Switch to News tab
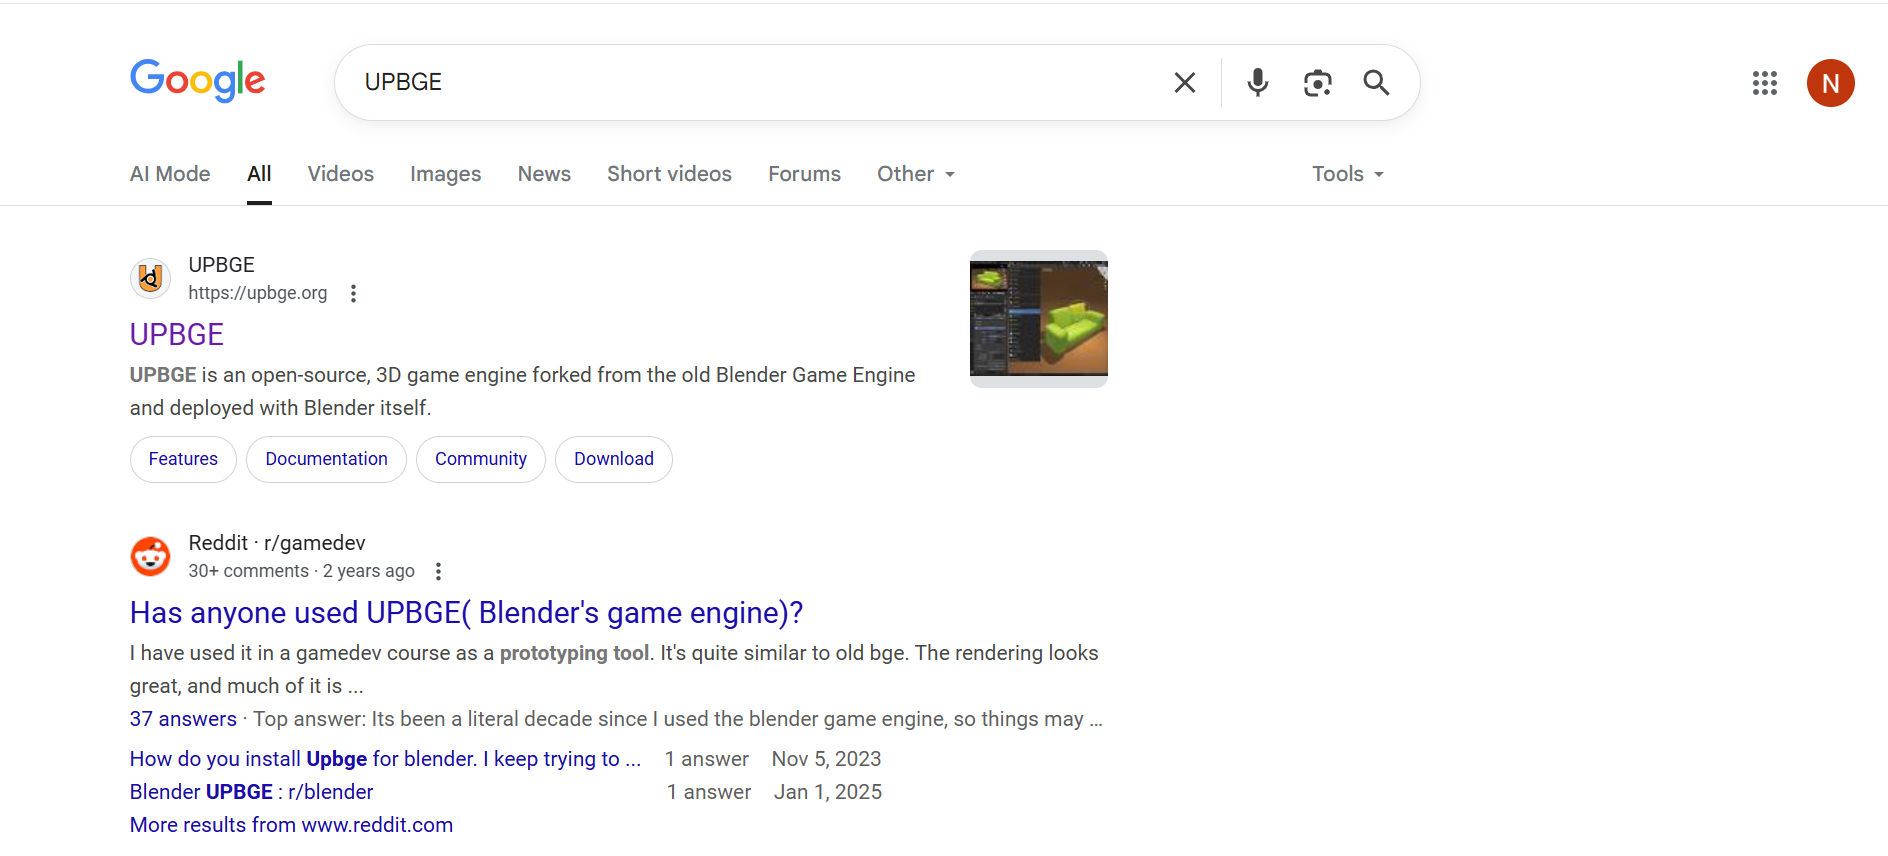 544,174
